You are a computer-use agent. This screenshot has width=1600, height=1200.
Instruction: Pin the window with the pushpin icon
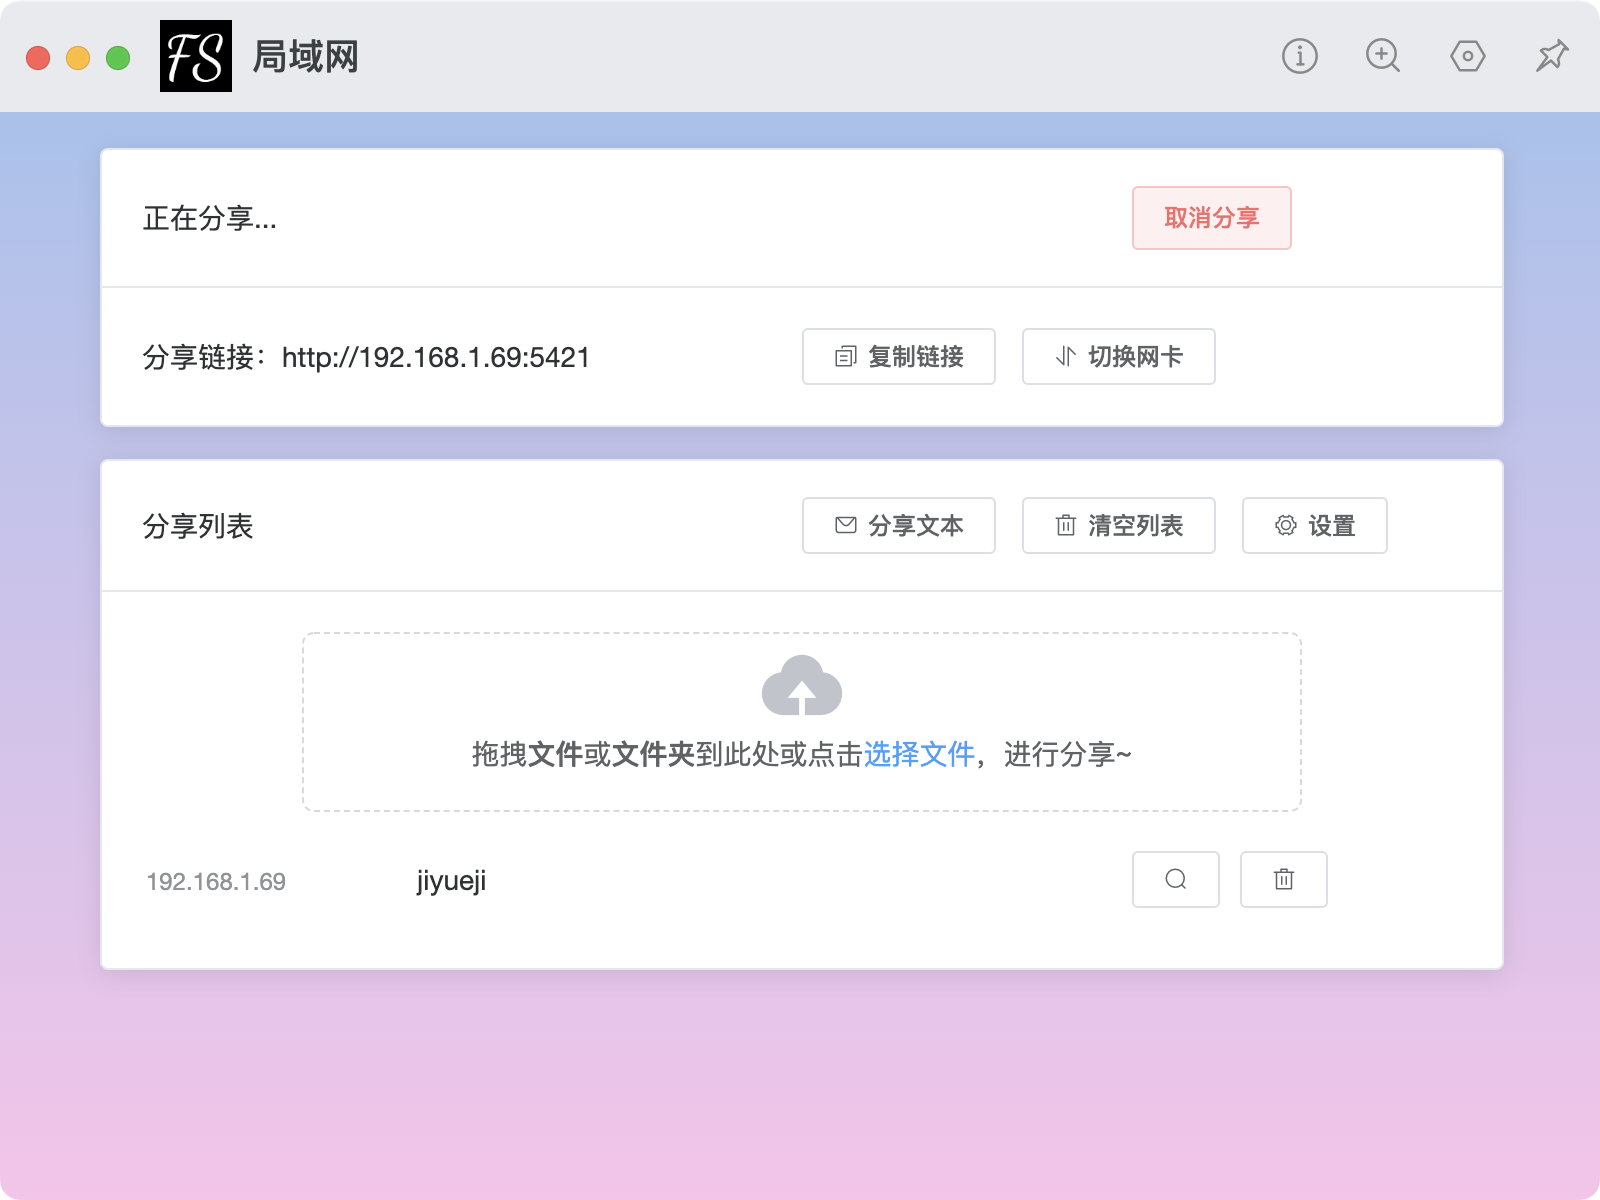coord(1552,56)
